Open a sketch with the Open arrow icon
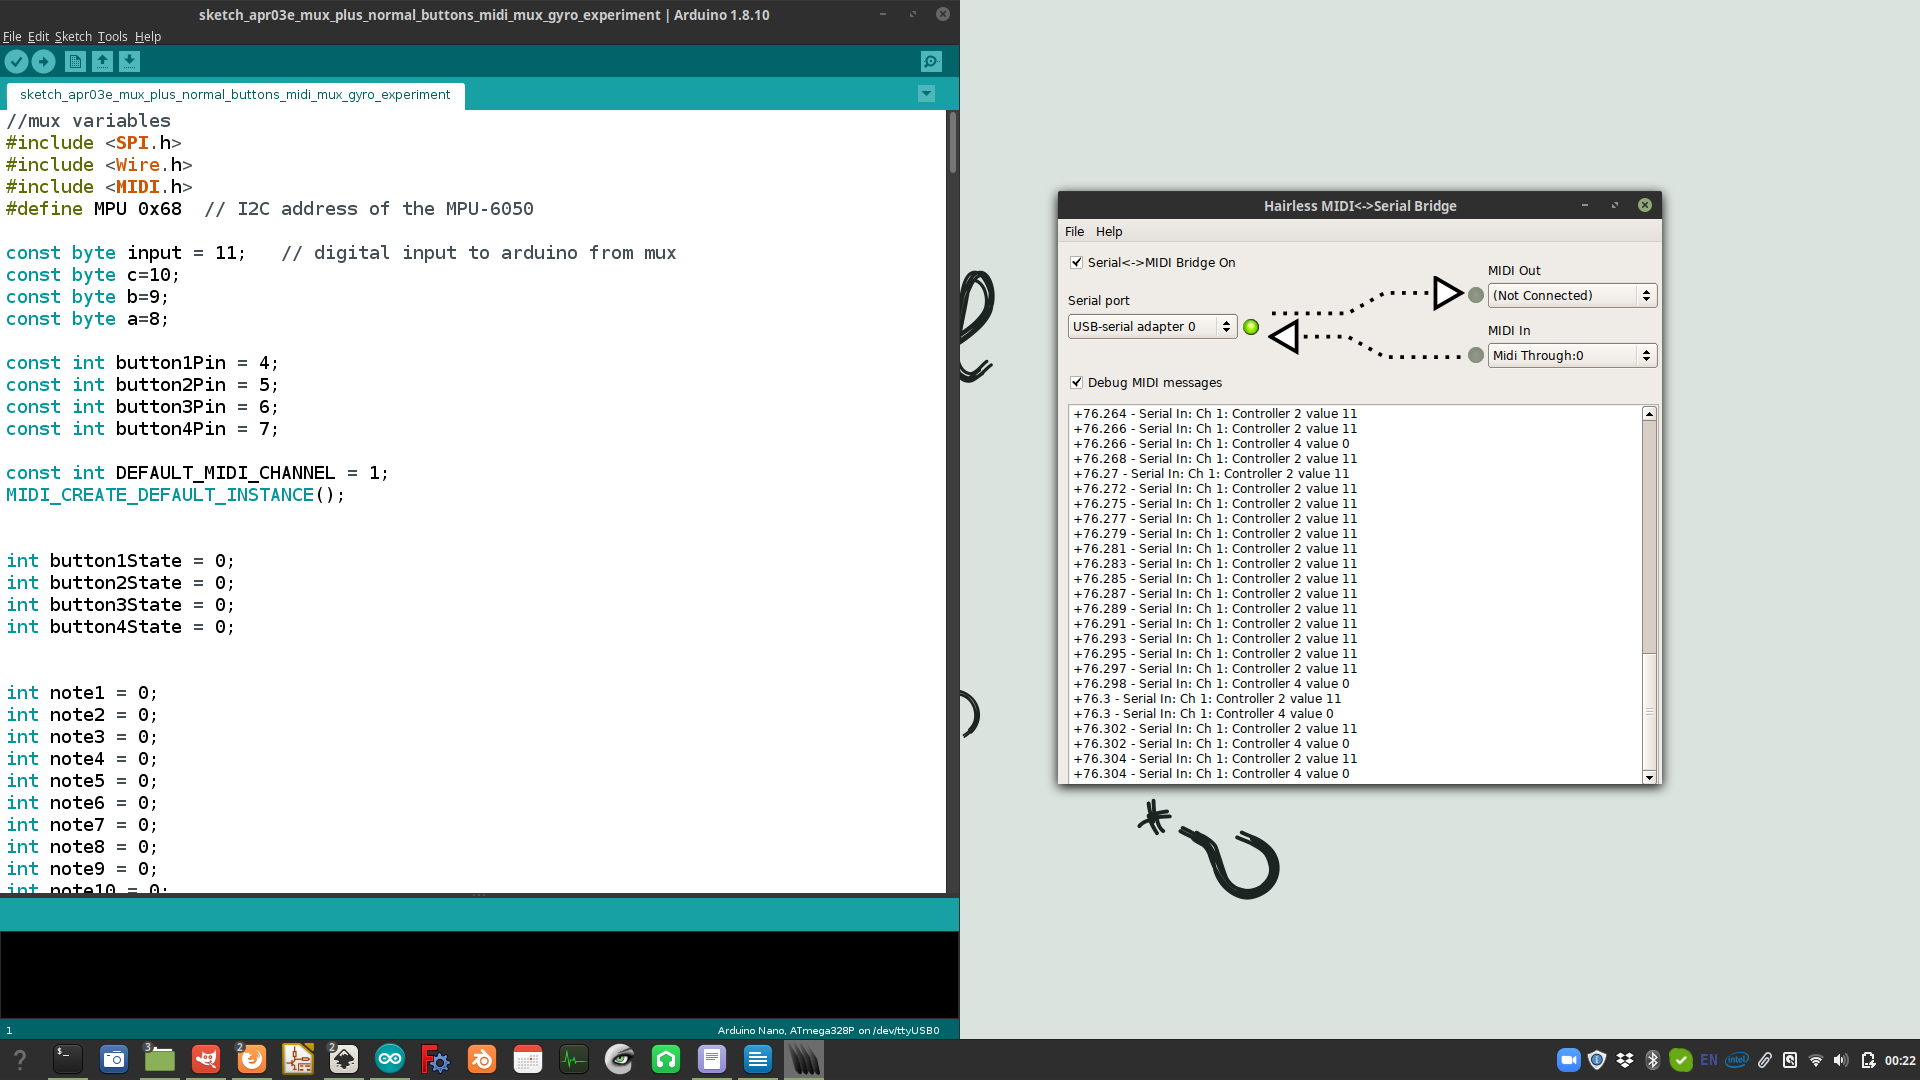This screenshot has width=1920, height=1080. [x=102, y=62]
